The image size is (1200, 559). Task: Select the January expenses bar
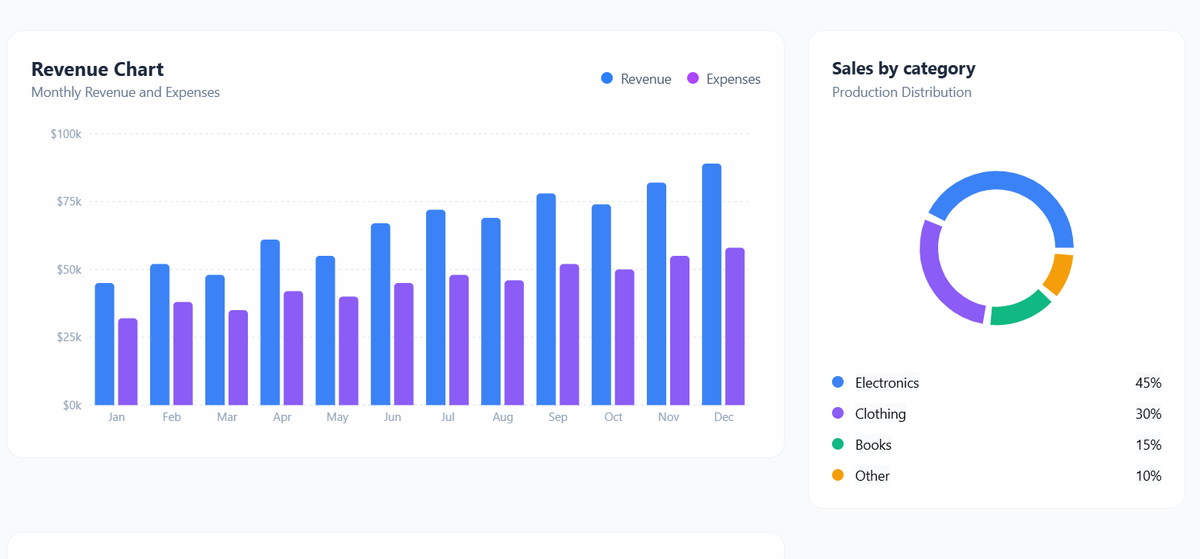coord(128,361)
